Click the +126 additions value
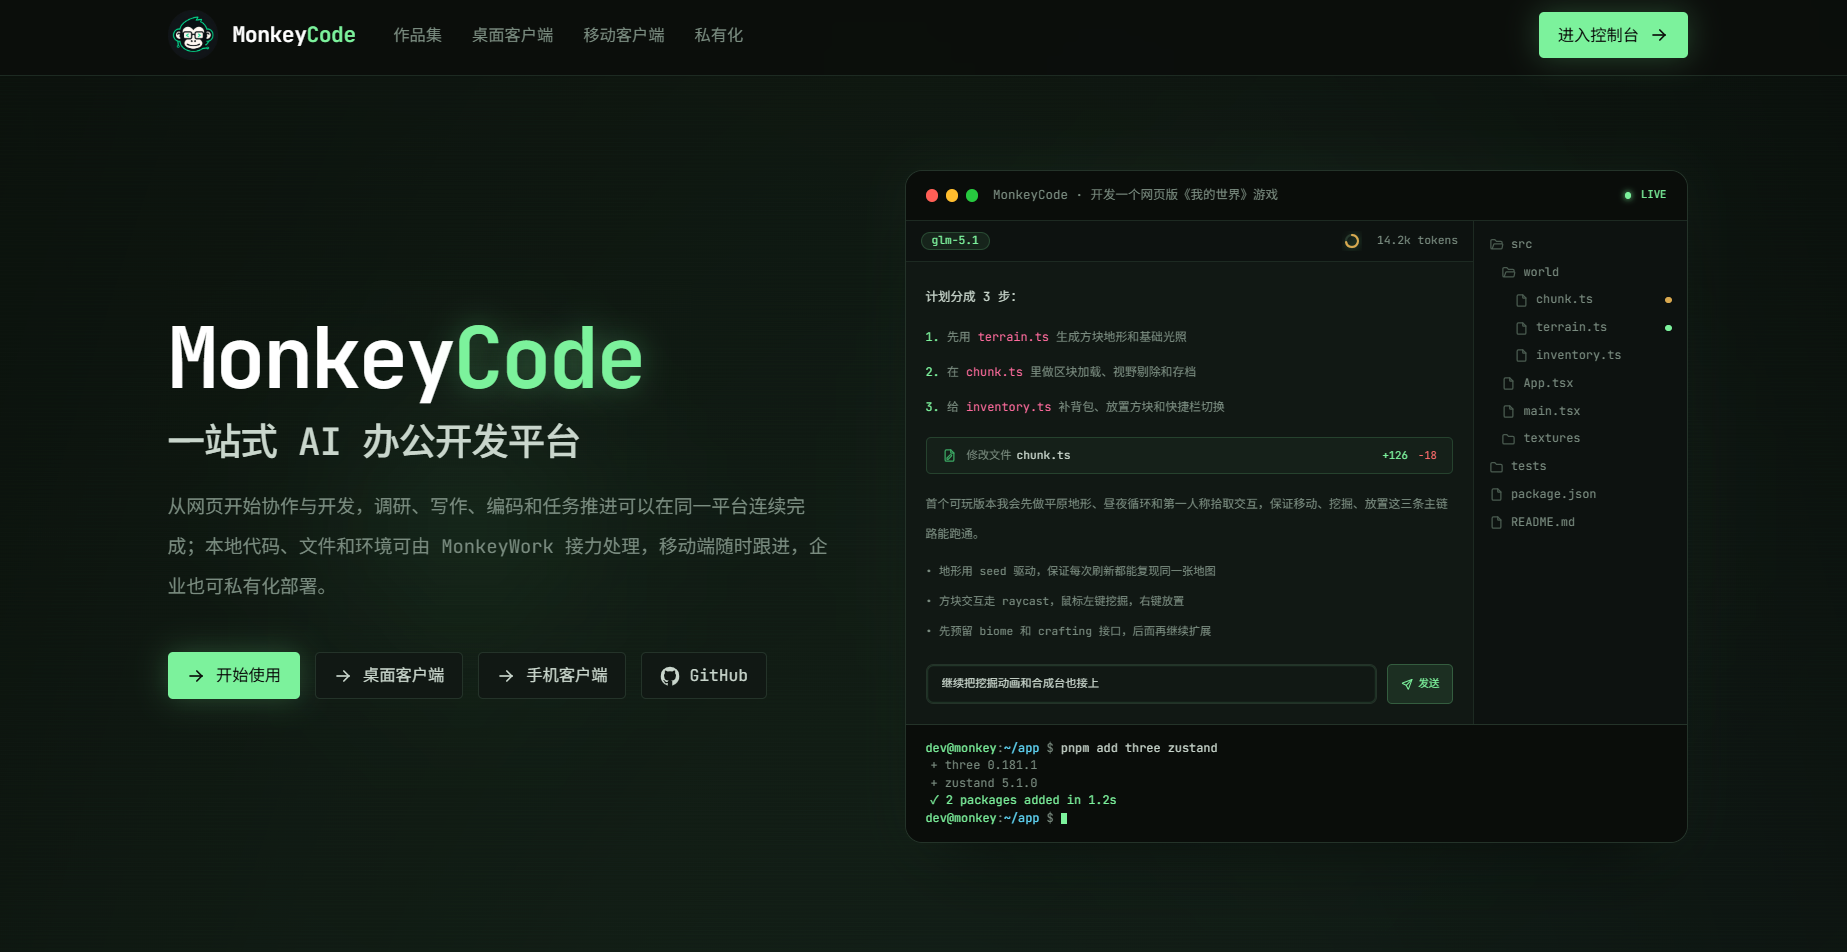This screenshot has width=1847, height=952. 1395,456
